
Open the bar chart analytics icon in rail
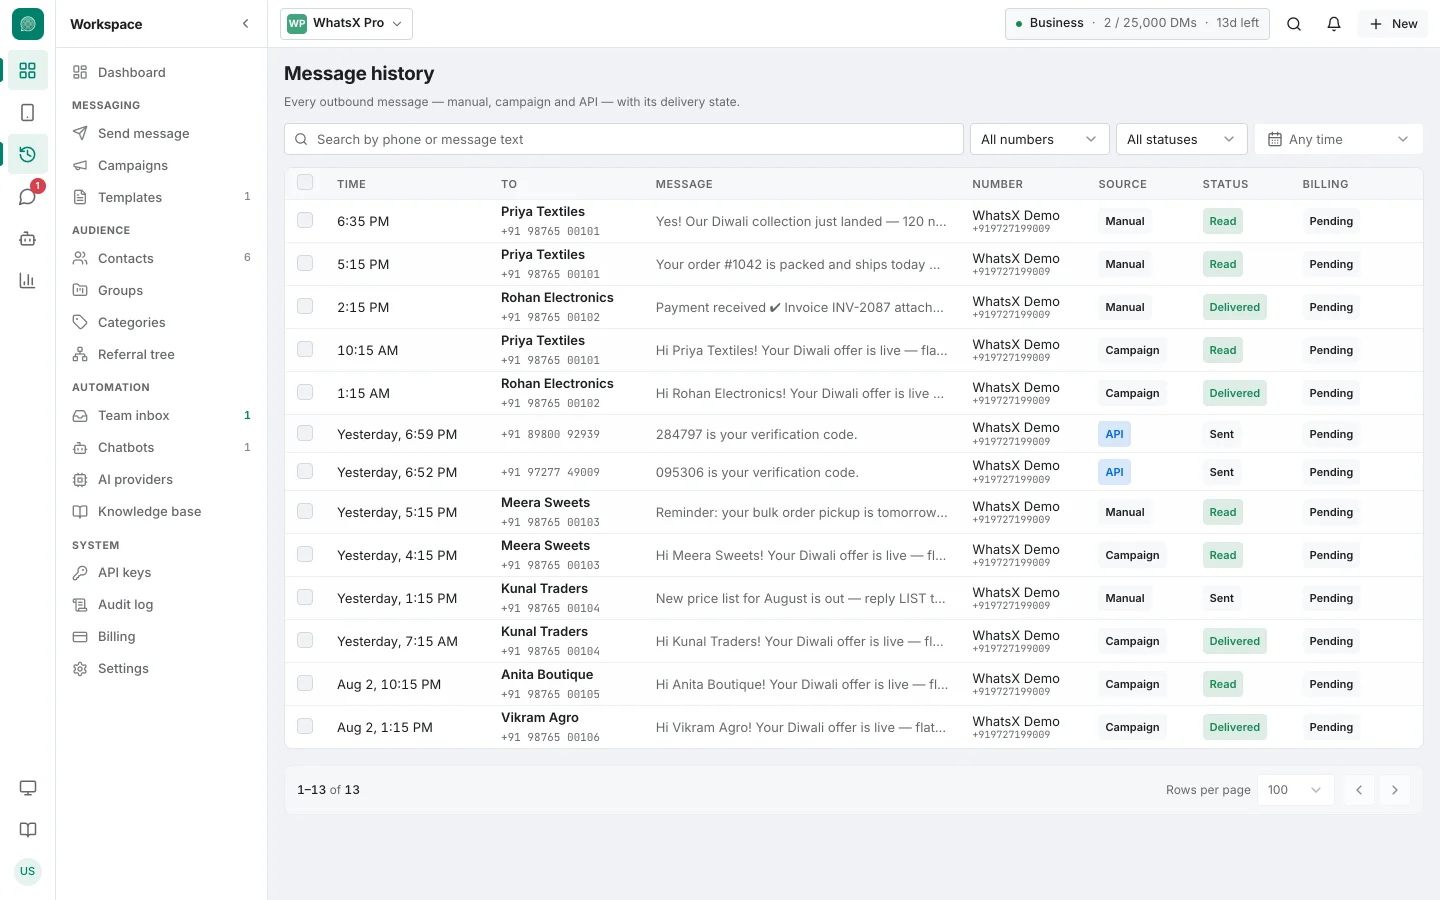point(27,280)
